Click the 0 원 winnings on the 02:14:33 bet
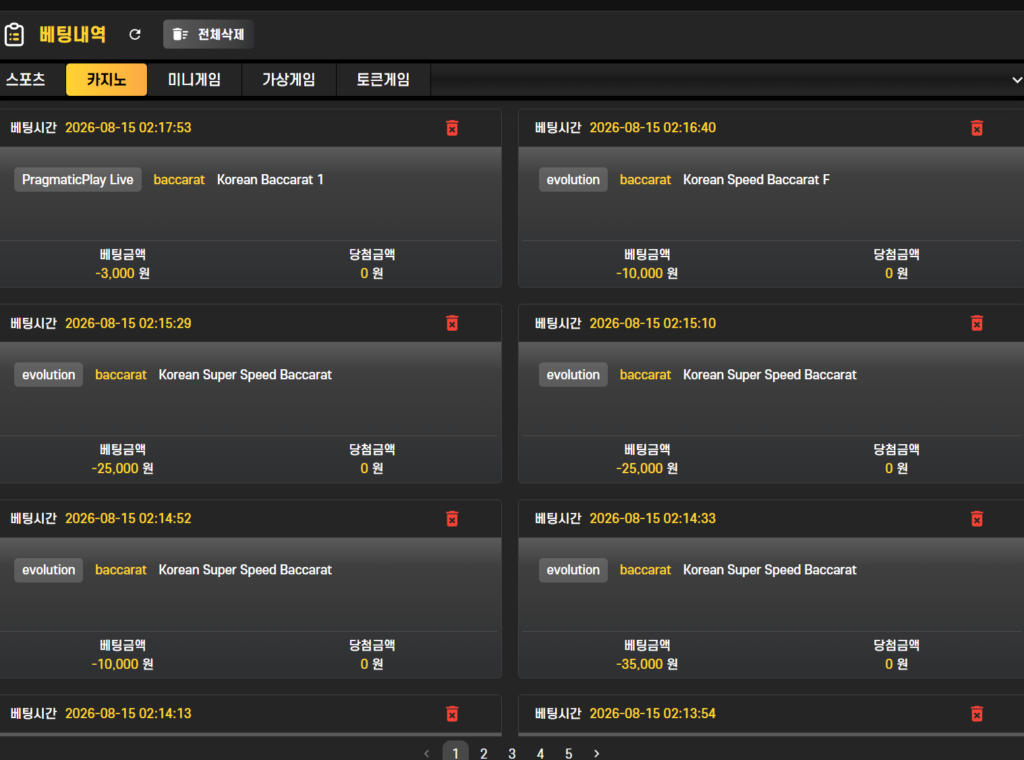The image size is (1024, 760). 896,664
